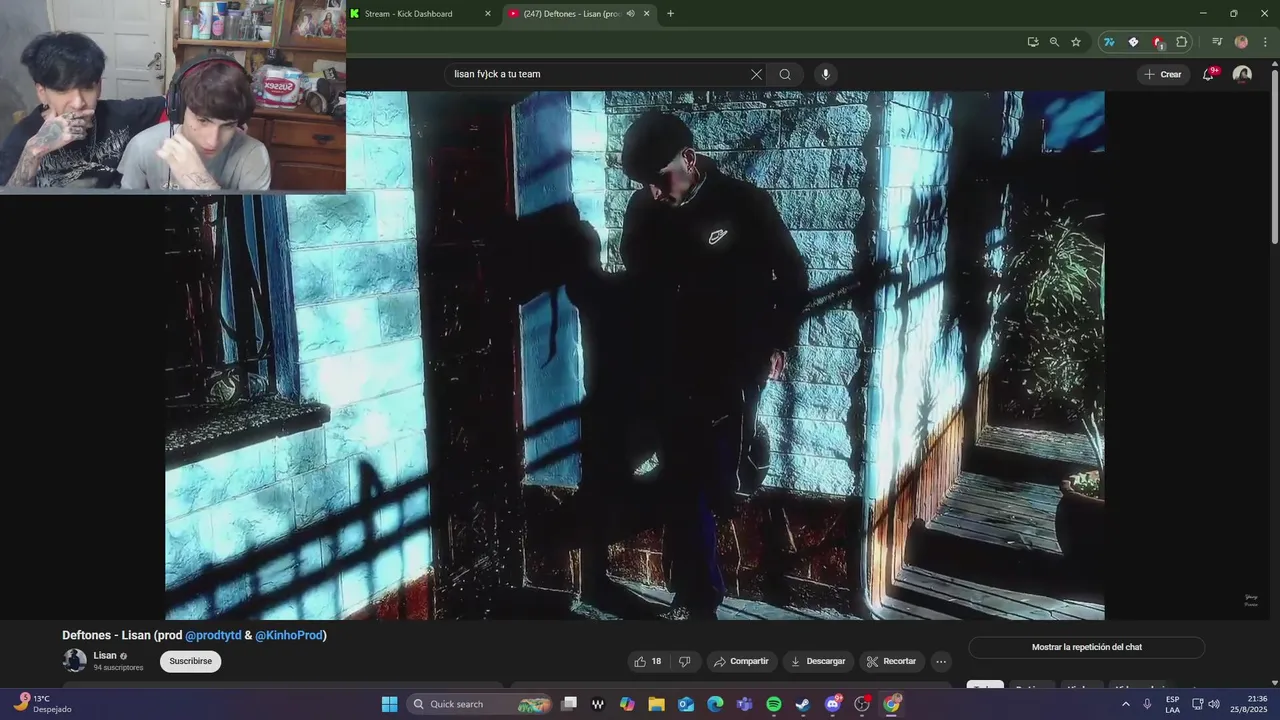
Task: Open the Extensions puzzle menu
Action: pyautogui.click(x=1182, y=42)
